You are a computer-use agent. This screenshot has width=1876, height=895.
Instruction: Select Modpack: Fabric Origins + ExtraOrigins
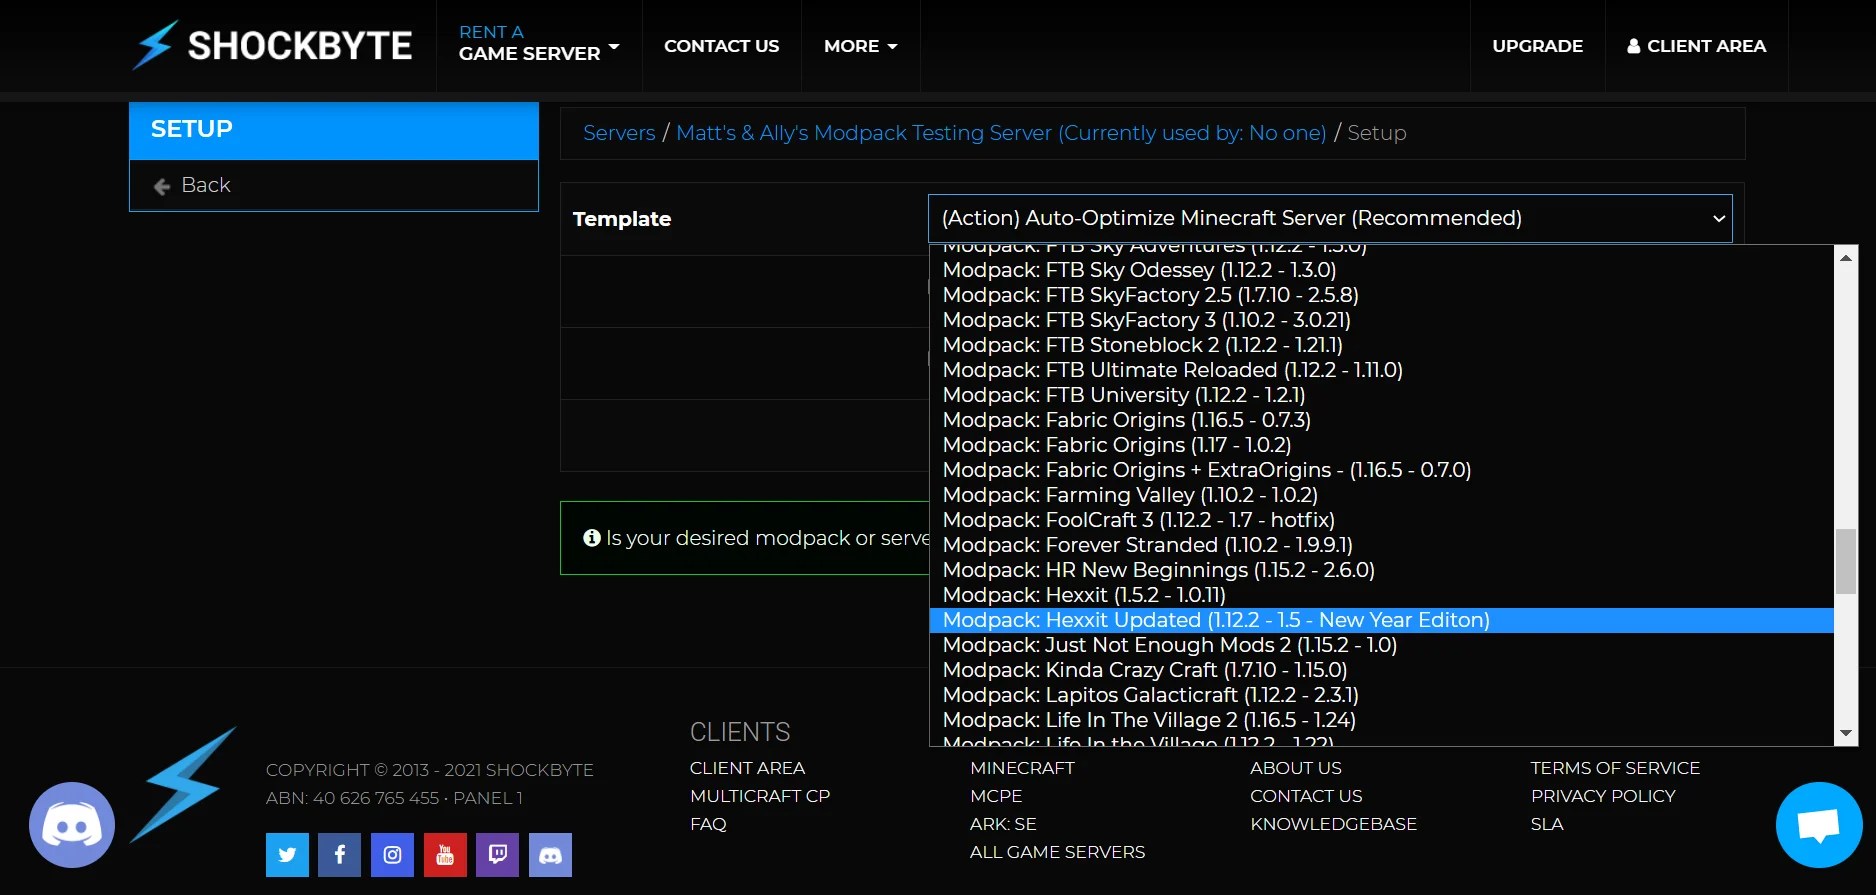tap(1382, 470)
